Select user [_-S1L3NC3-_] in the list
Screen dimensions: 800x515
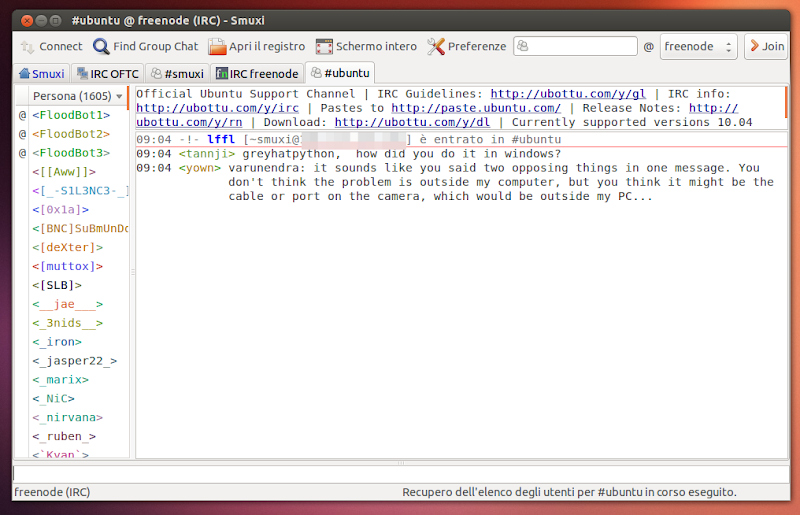click(x=80, y=190)
